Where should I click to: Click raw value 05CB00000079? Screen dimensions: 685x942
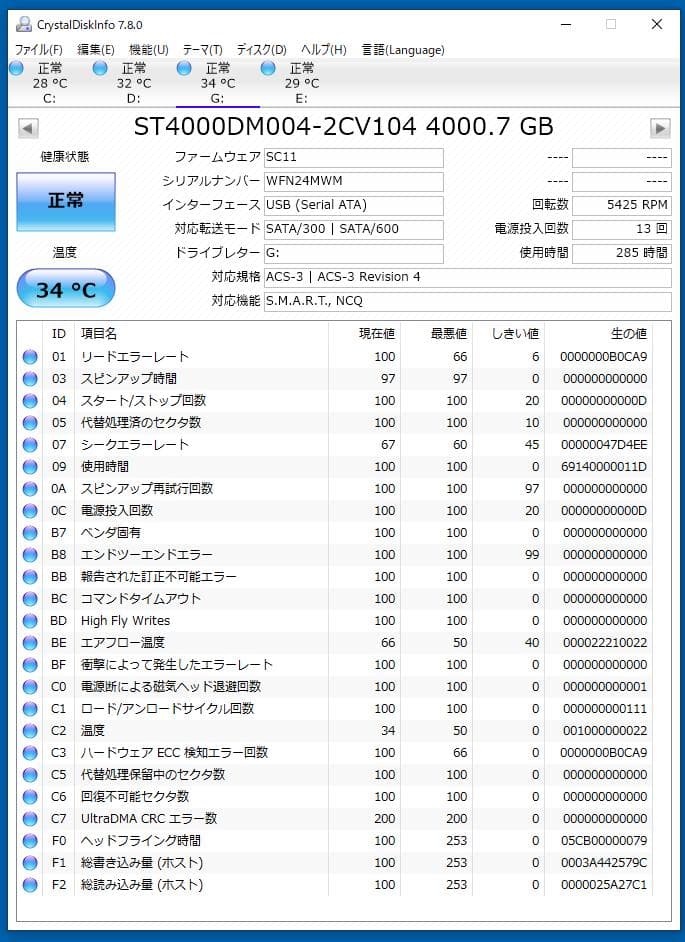604,841
